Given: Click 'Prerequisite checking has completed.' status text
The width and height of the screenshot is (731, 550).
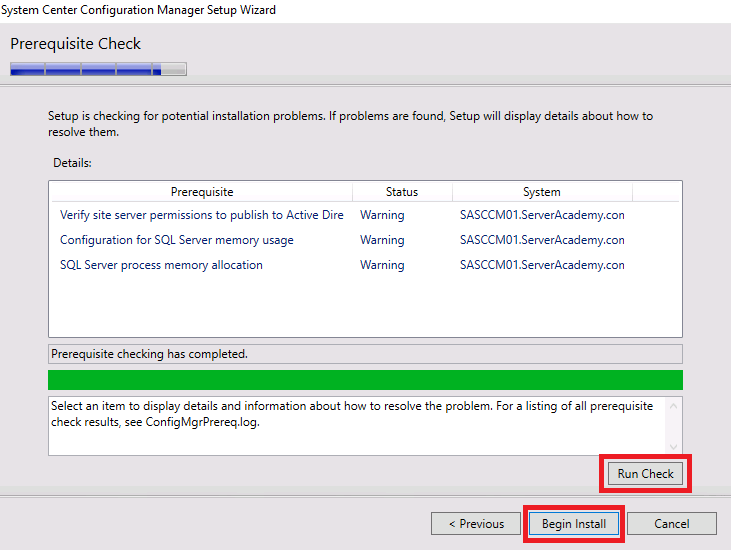Looking at the screenshot, I should (x=149, y=354).
